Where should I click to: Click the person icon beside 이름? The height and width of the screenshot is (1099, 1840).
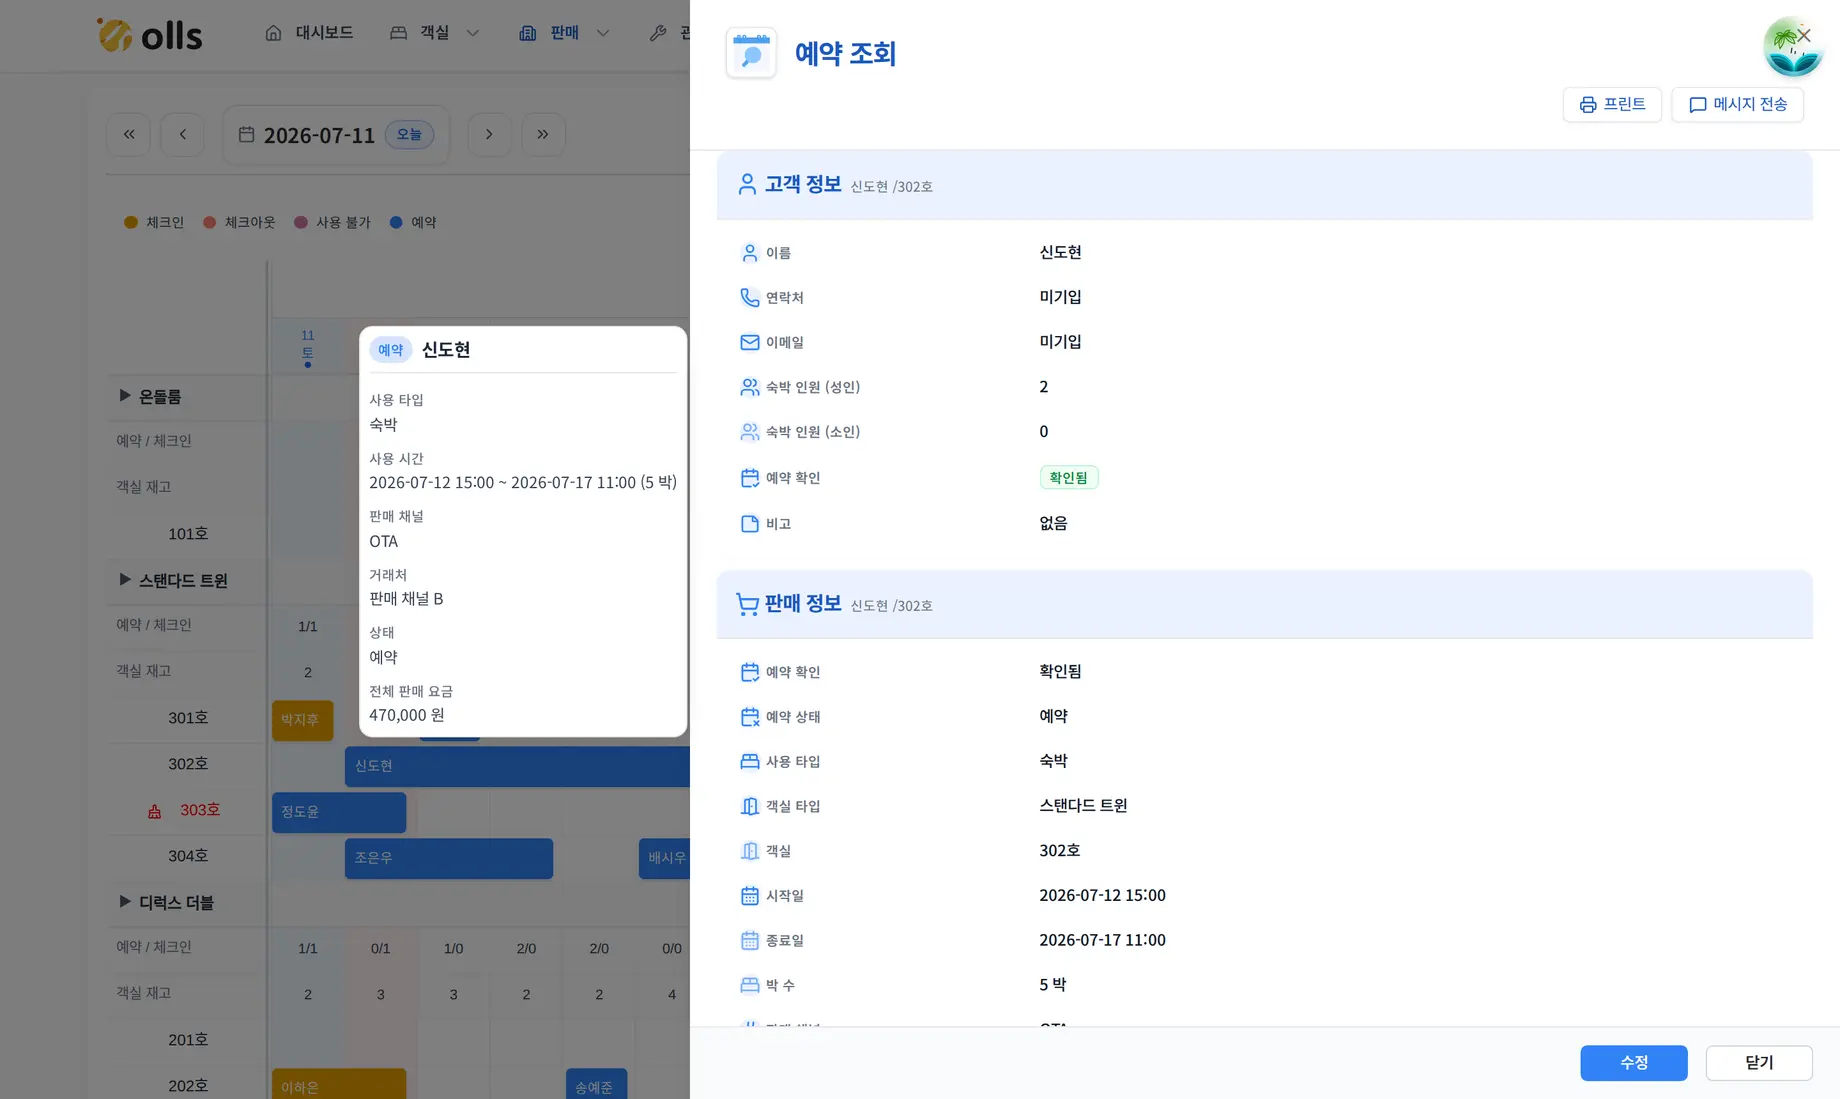pyautogui.click(x=750, y=253)
